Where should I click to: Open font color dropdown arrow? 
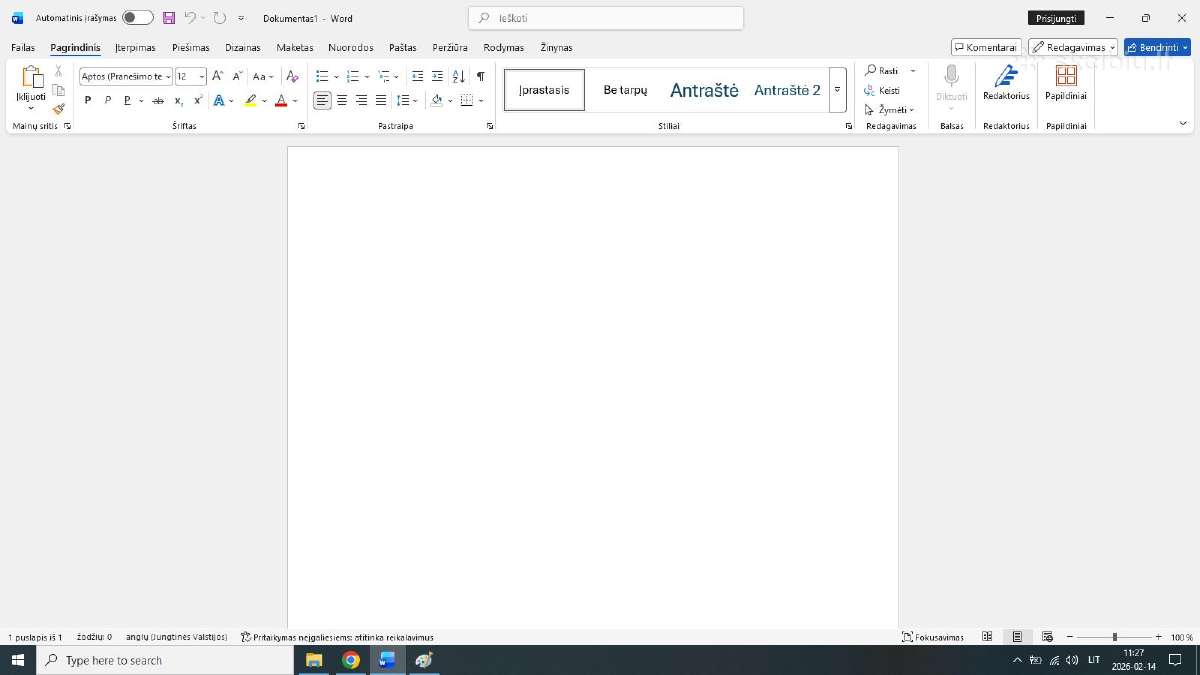(295, 101)
